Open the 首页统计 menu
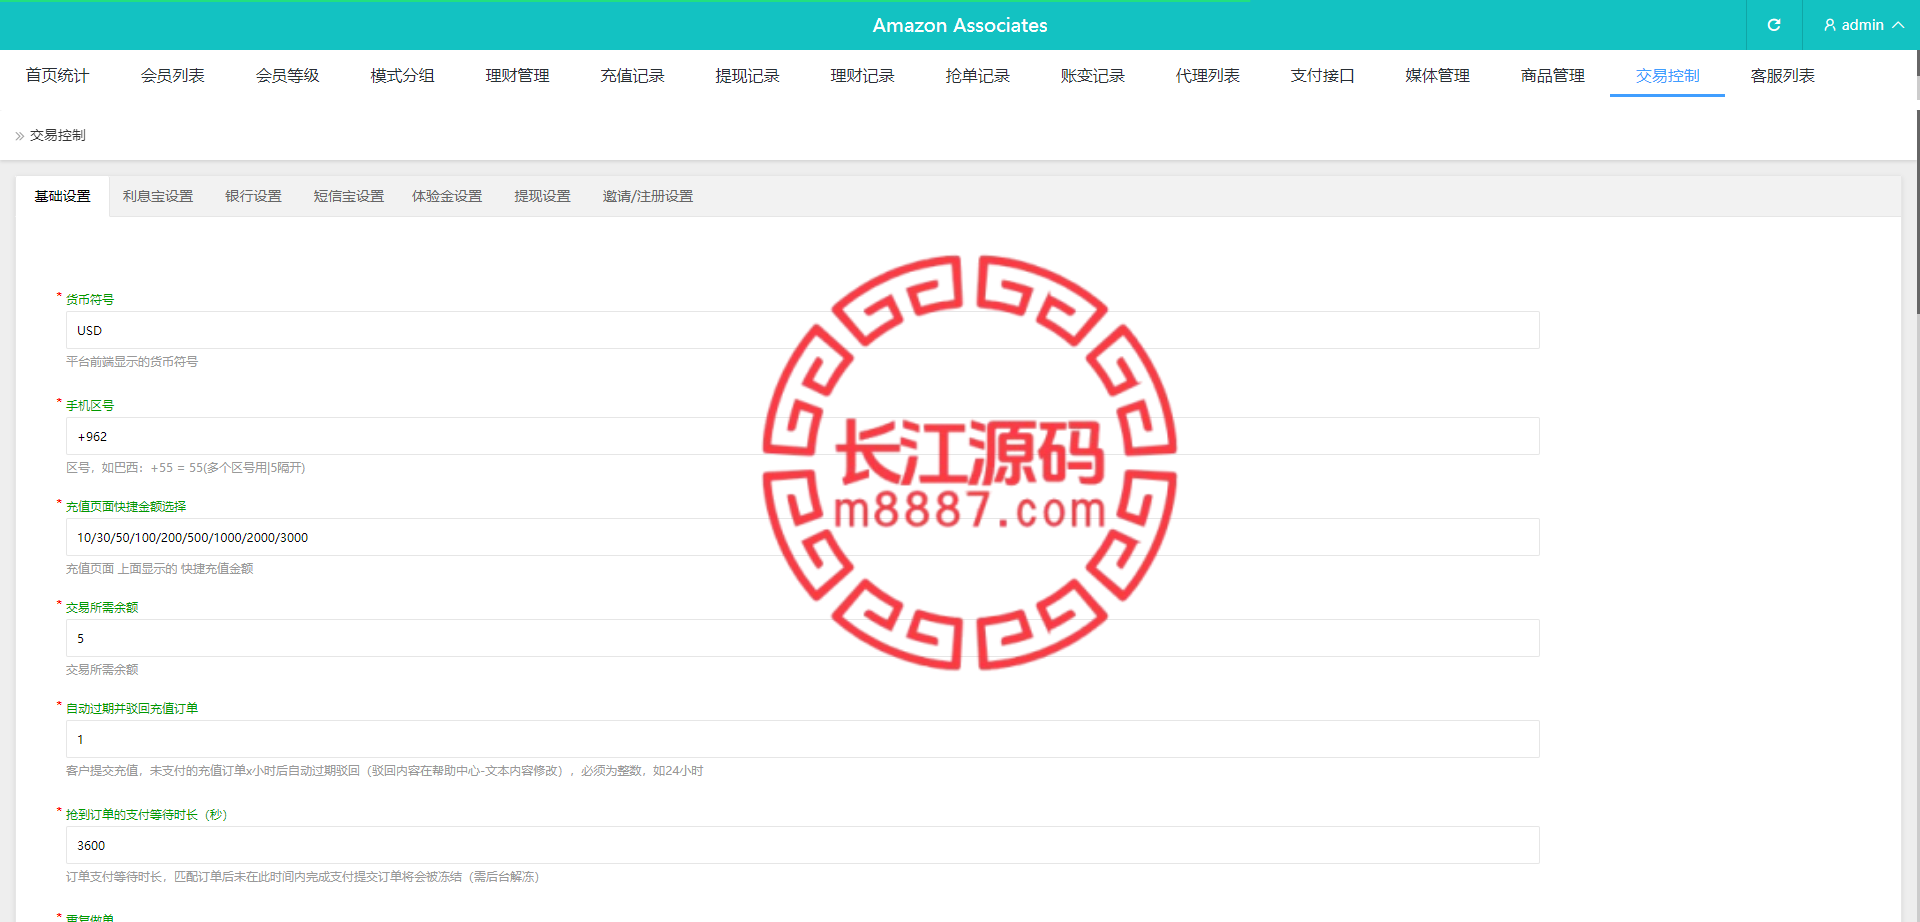Viewport: 1920px width, 922px height. (x=57, y=76)
